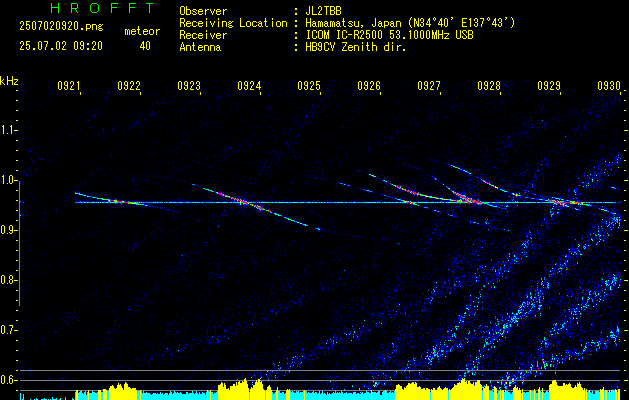Click the ICOM IC-R2500 53.1000MHz USB text
The image size is (629, 400).
tap(390, 35)
